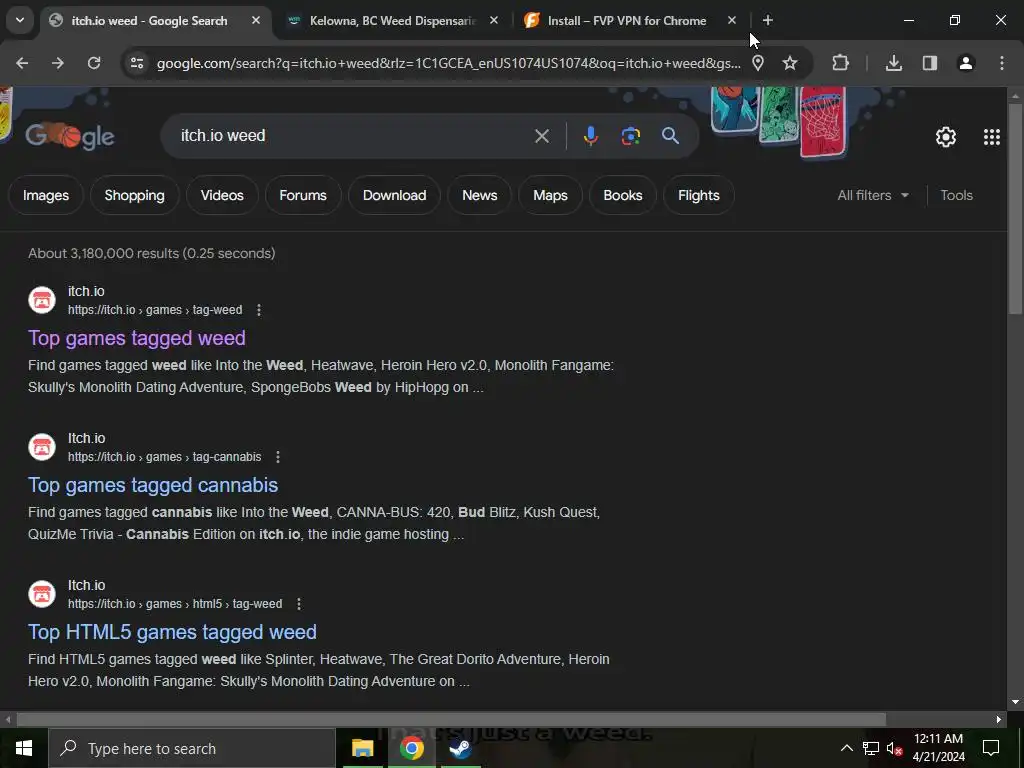Open the Chrome profile icon

pos(966,63)
